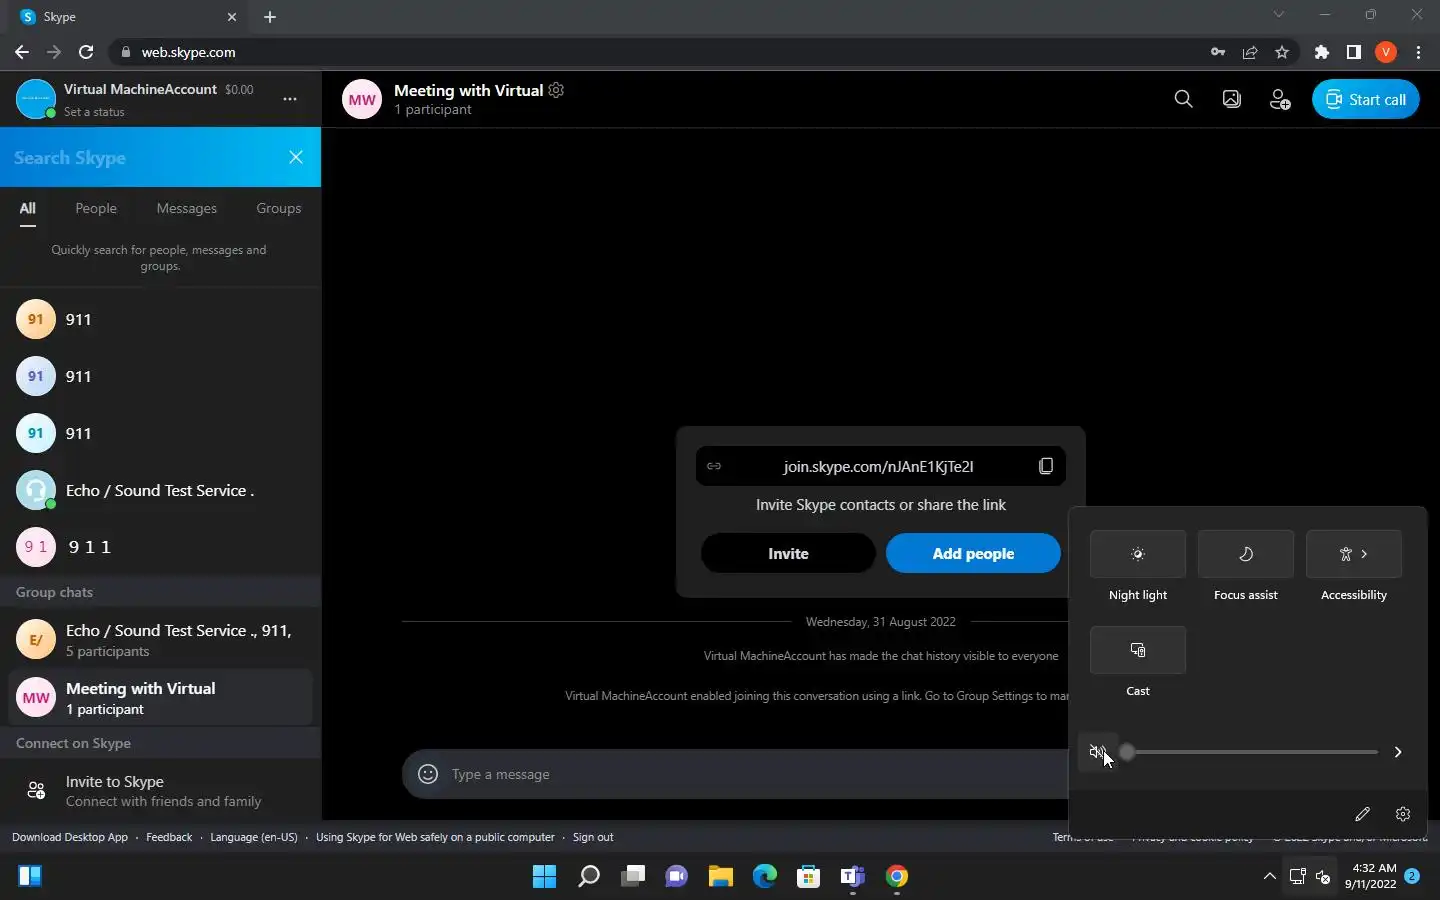This screenshot has height=900, width=1440.
Task: Open the account profile picture avatar
Action: (x=36, y=99)
